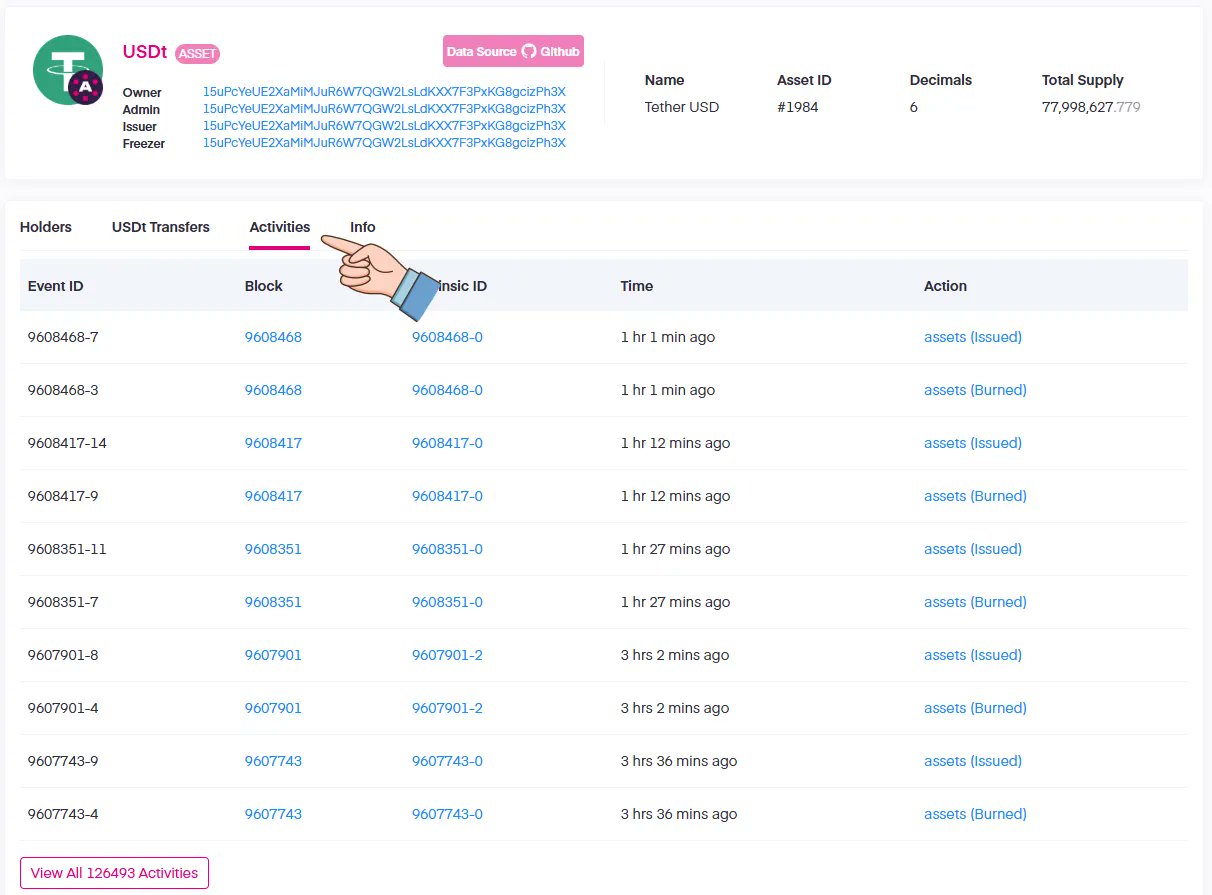Click the USDt Tether logo icon

(68, 70)
